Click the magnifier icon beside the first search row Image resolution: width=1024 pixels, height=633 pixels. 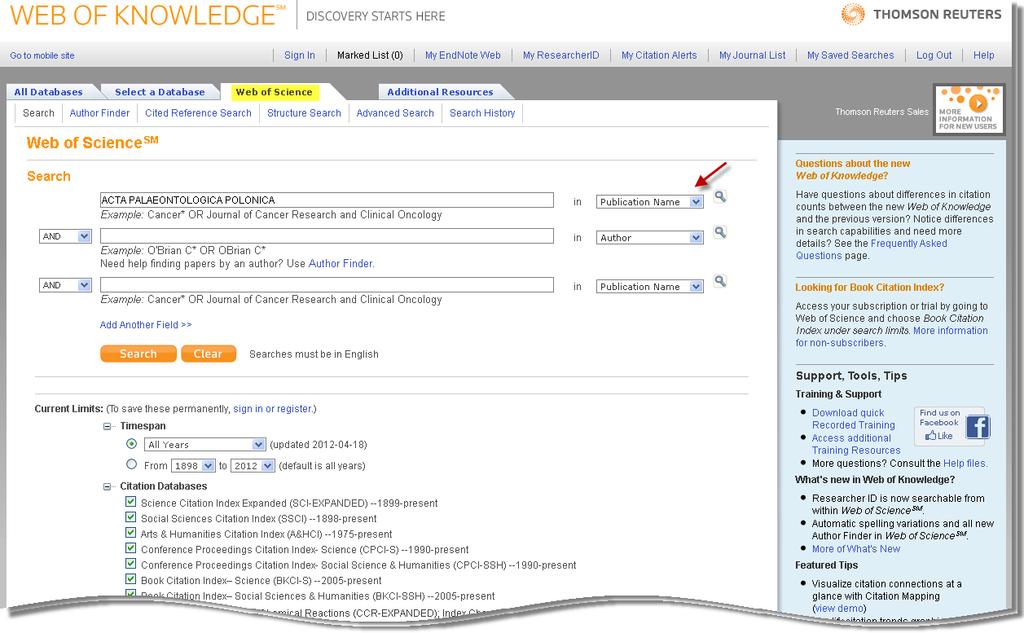click(x=720, y=196)
